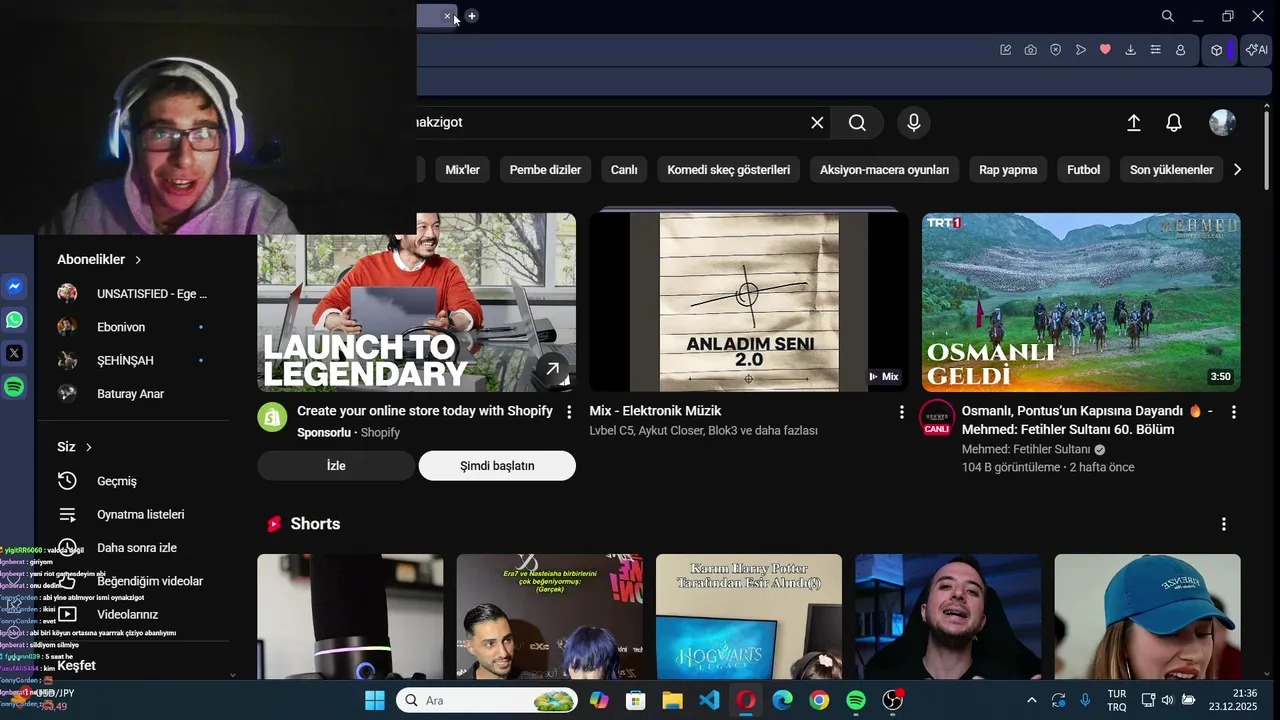
Task: Open Opera downloads icon
Action: (1130, 50)
